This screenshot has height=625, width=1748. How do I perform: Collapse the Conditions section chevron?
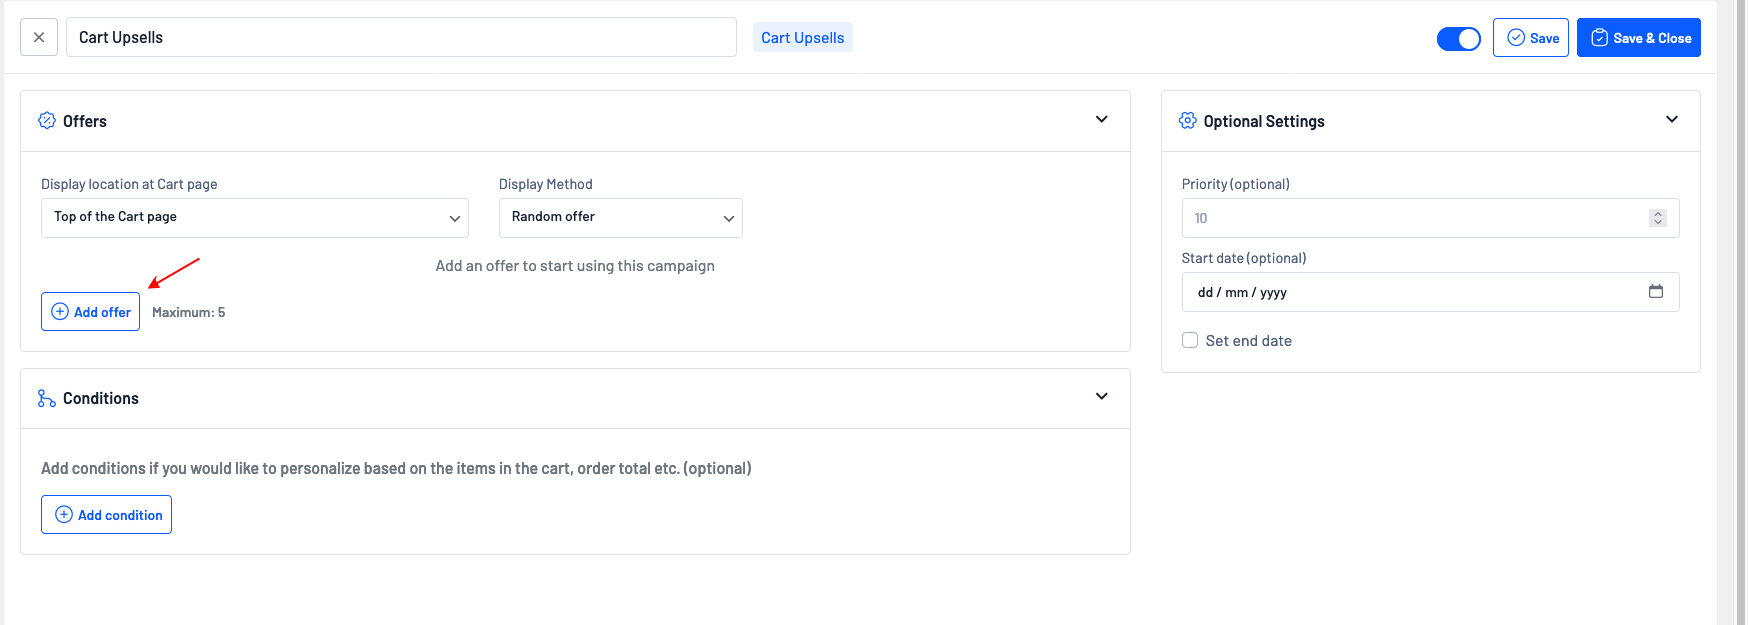click(1101, 397)
